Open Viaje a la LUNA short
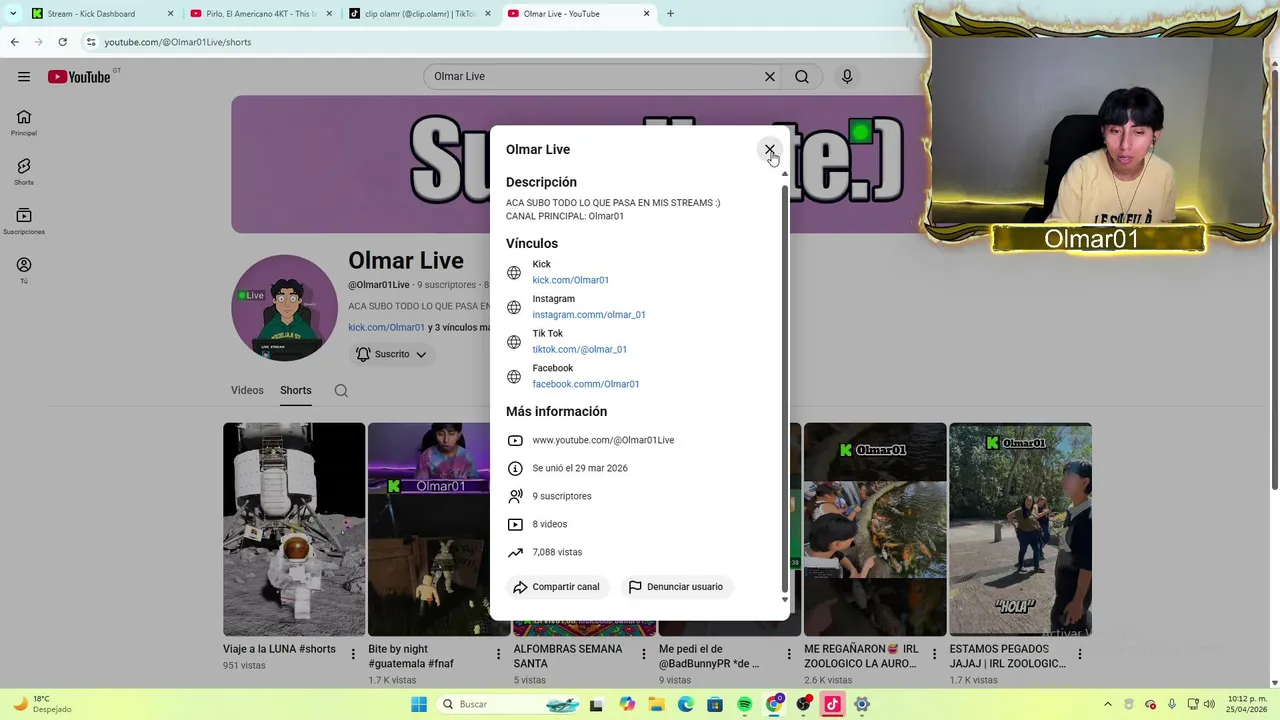 click(294, 529)
